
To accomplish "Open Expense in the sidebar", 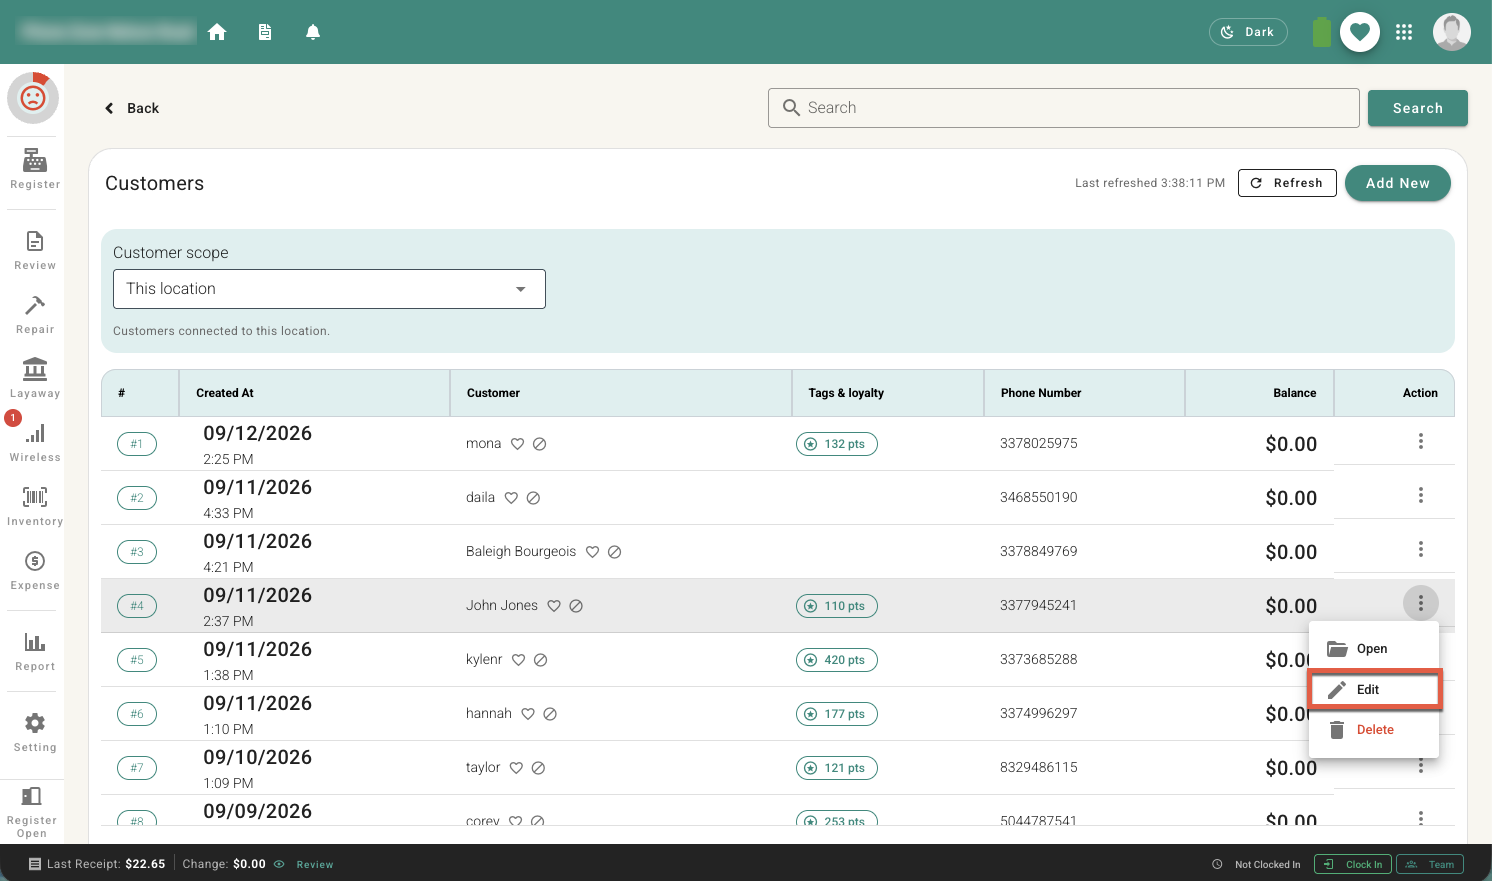I will 35,570.
